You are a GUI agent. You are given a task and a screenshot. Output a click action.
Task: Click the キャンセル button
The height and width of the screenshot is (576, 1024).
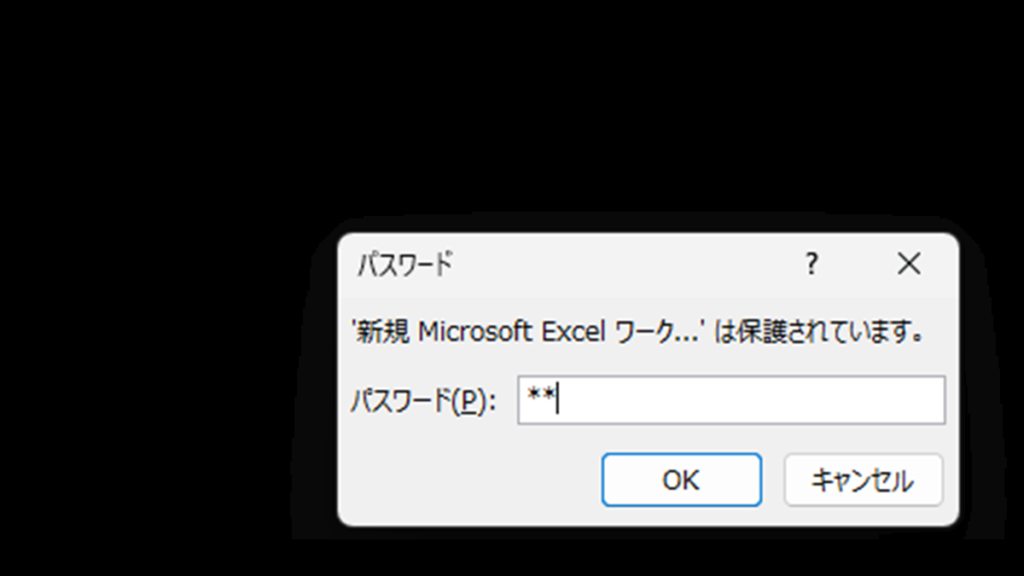(x=863, y=480)
